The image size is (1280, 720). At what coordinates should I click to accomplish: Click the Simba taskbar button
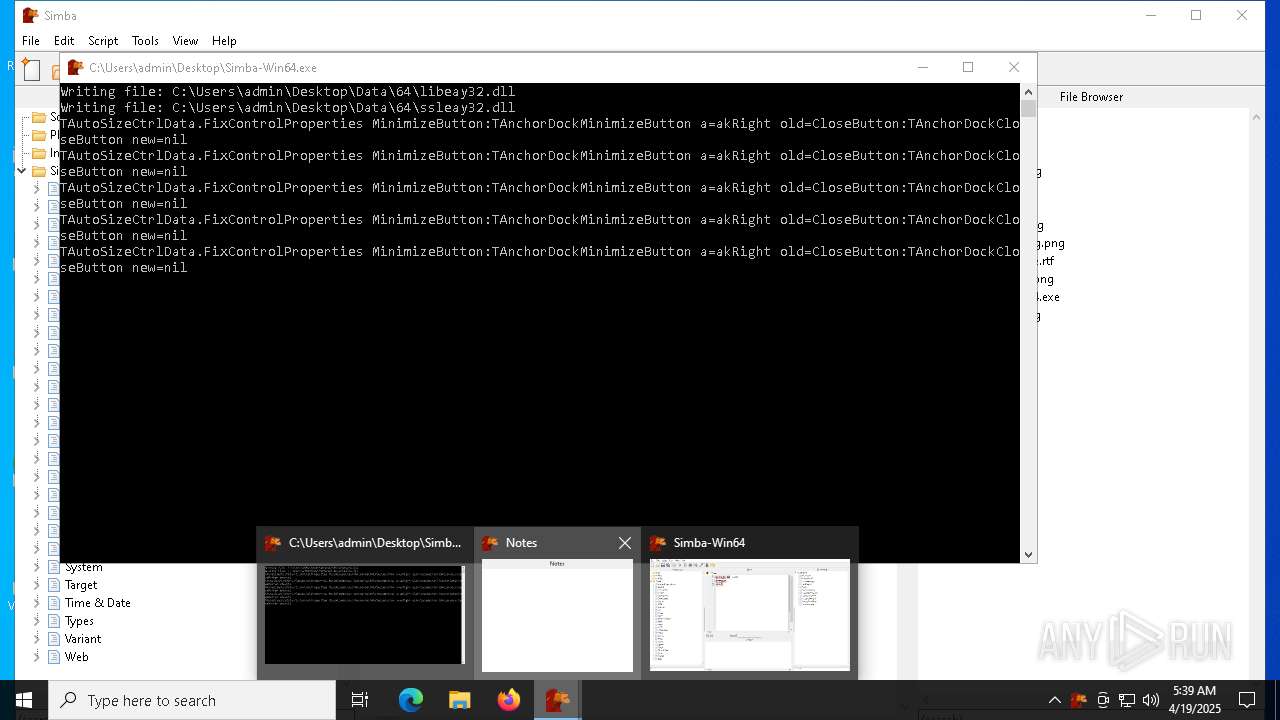[x=557, y=700]
